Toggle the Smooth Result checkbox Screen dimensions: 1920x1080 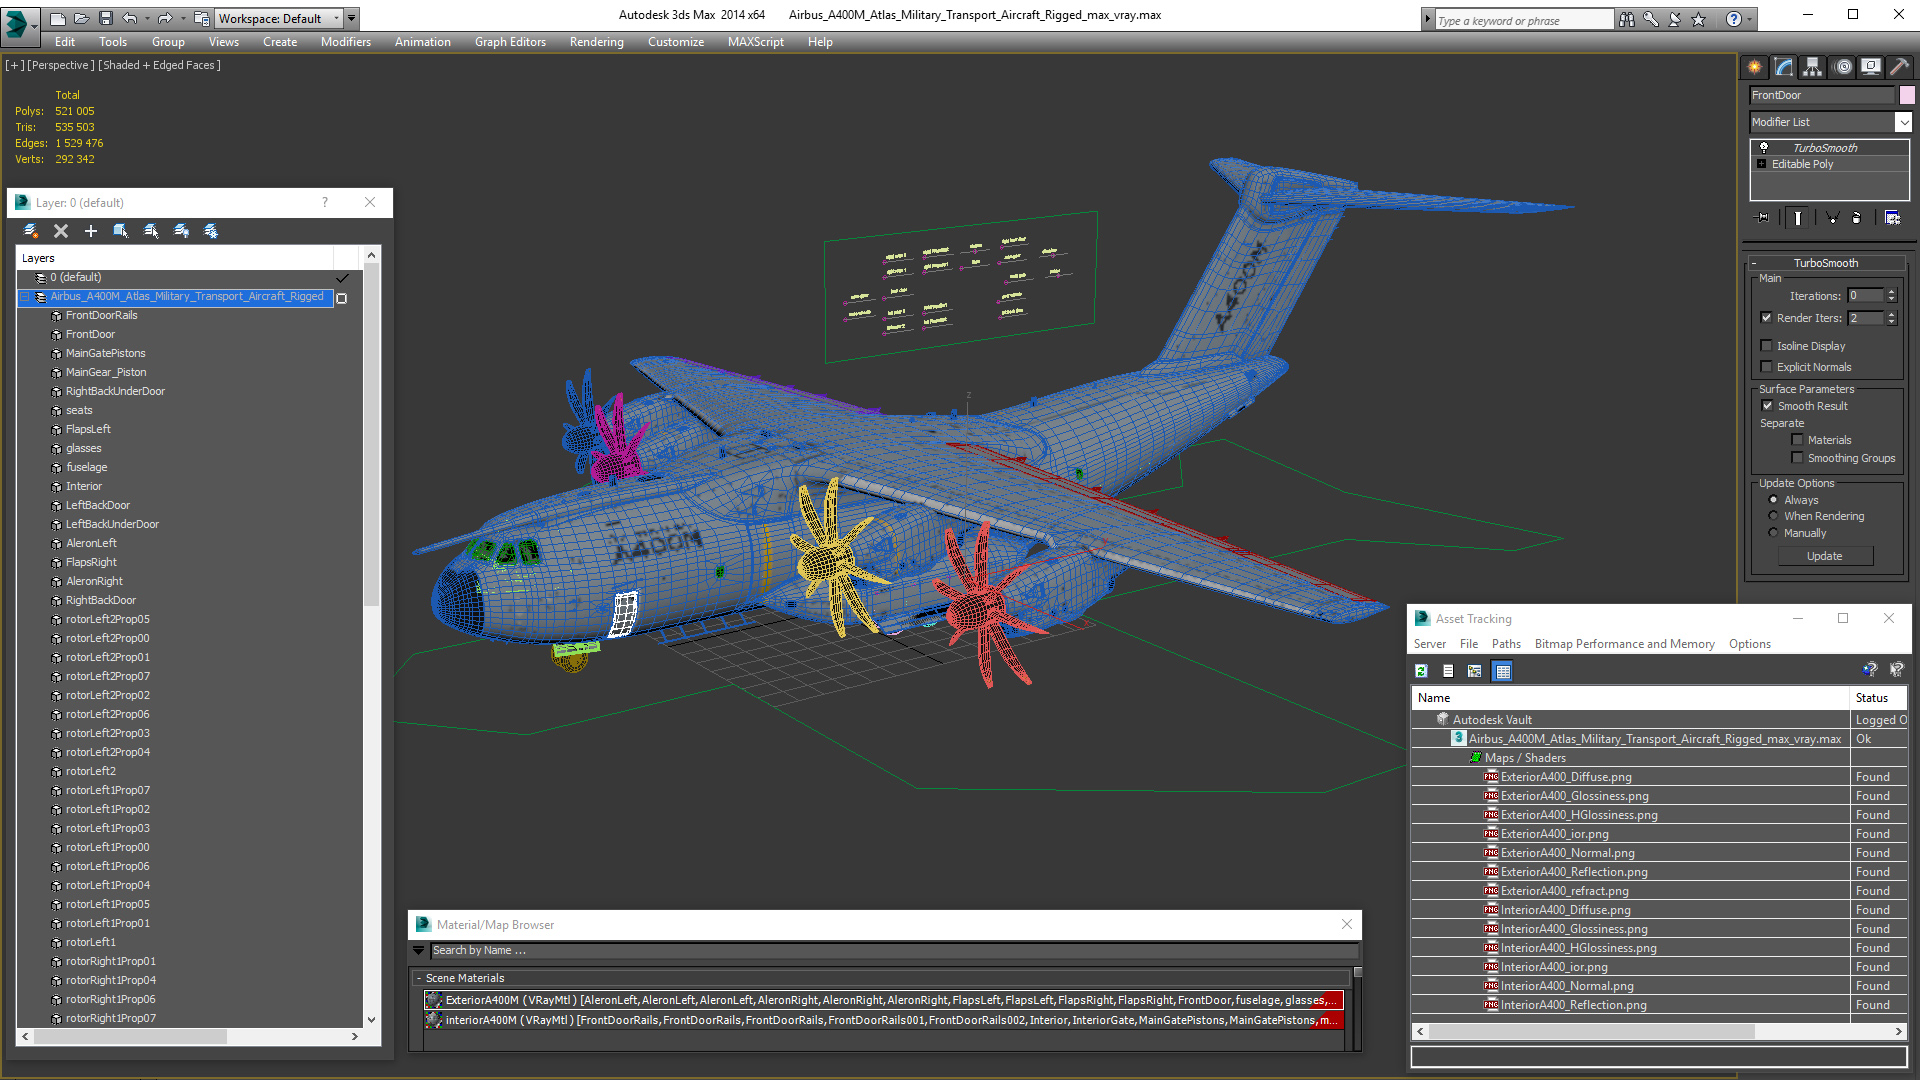[x=1768, y=406]
